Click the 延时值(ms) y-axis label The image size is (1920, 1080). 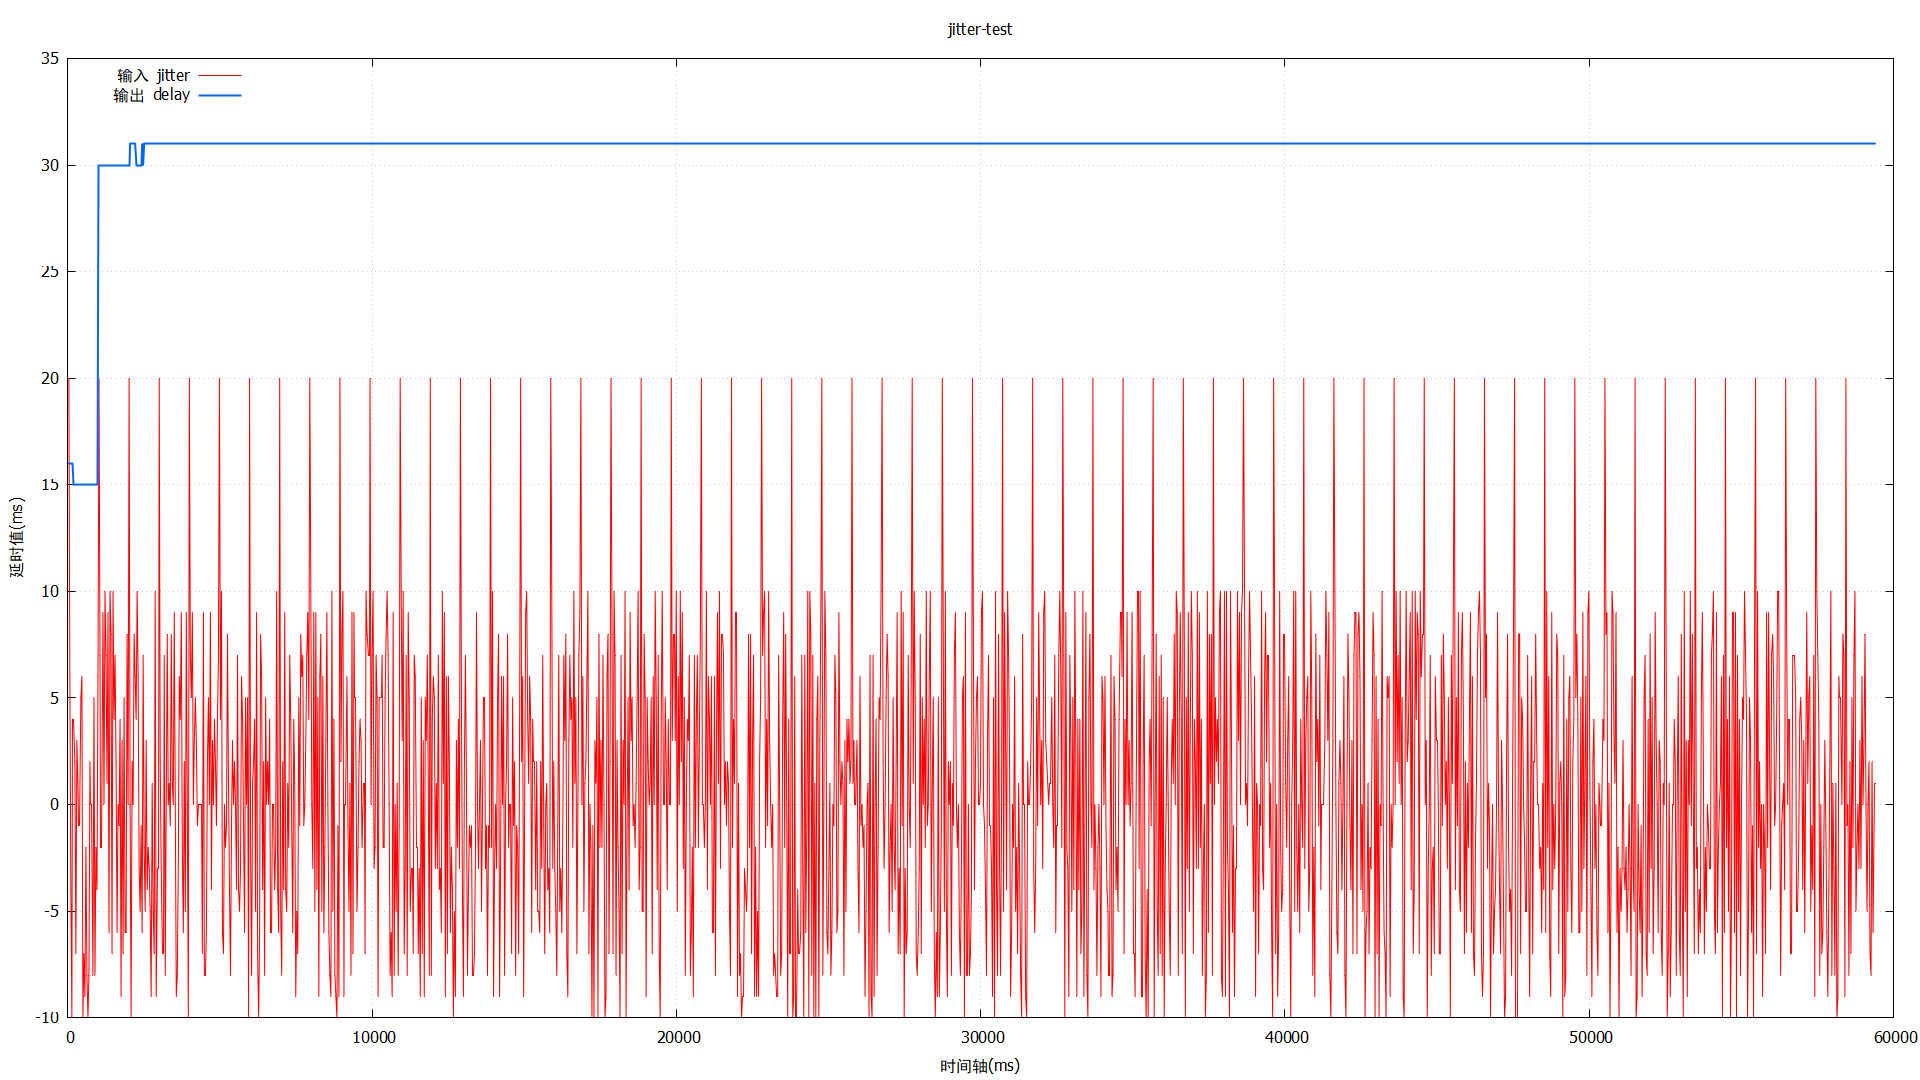tap(17, 537)
